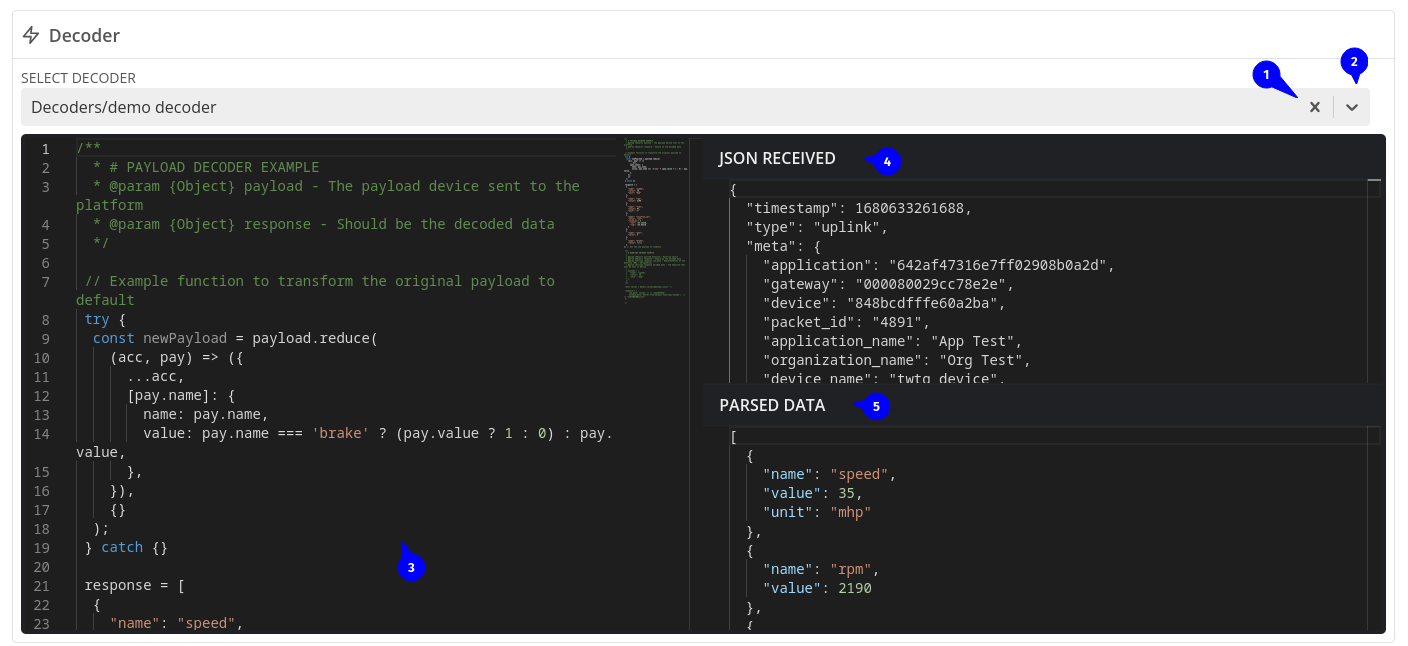1408x646 pixels.
Task: Click the '@param {Object} response' comment line
Action: click(x=323, y=224)
